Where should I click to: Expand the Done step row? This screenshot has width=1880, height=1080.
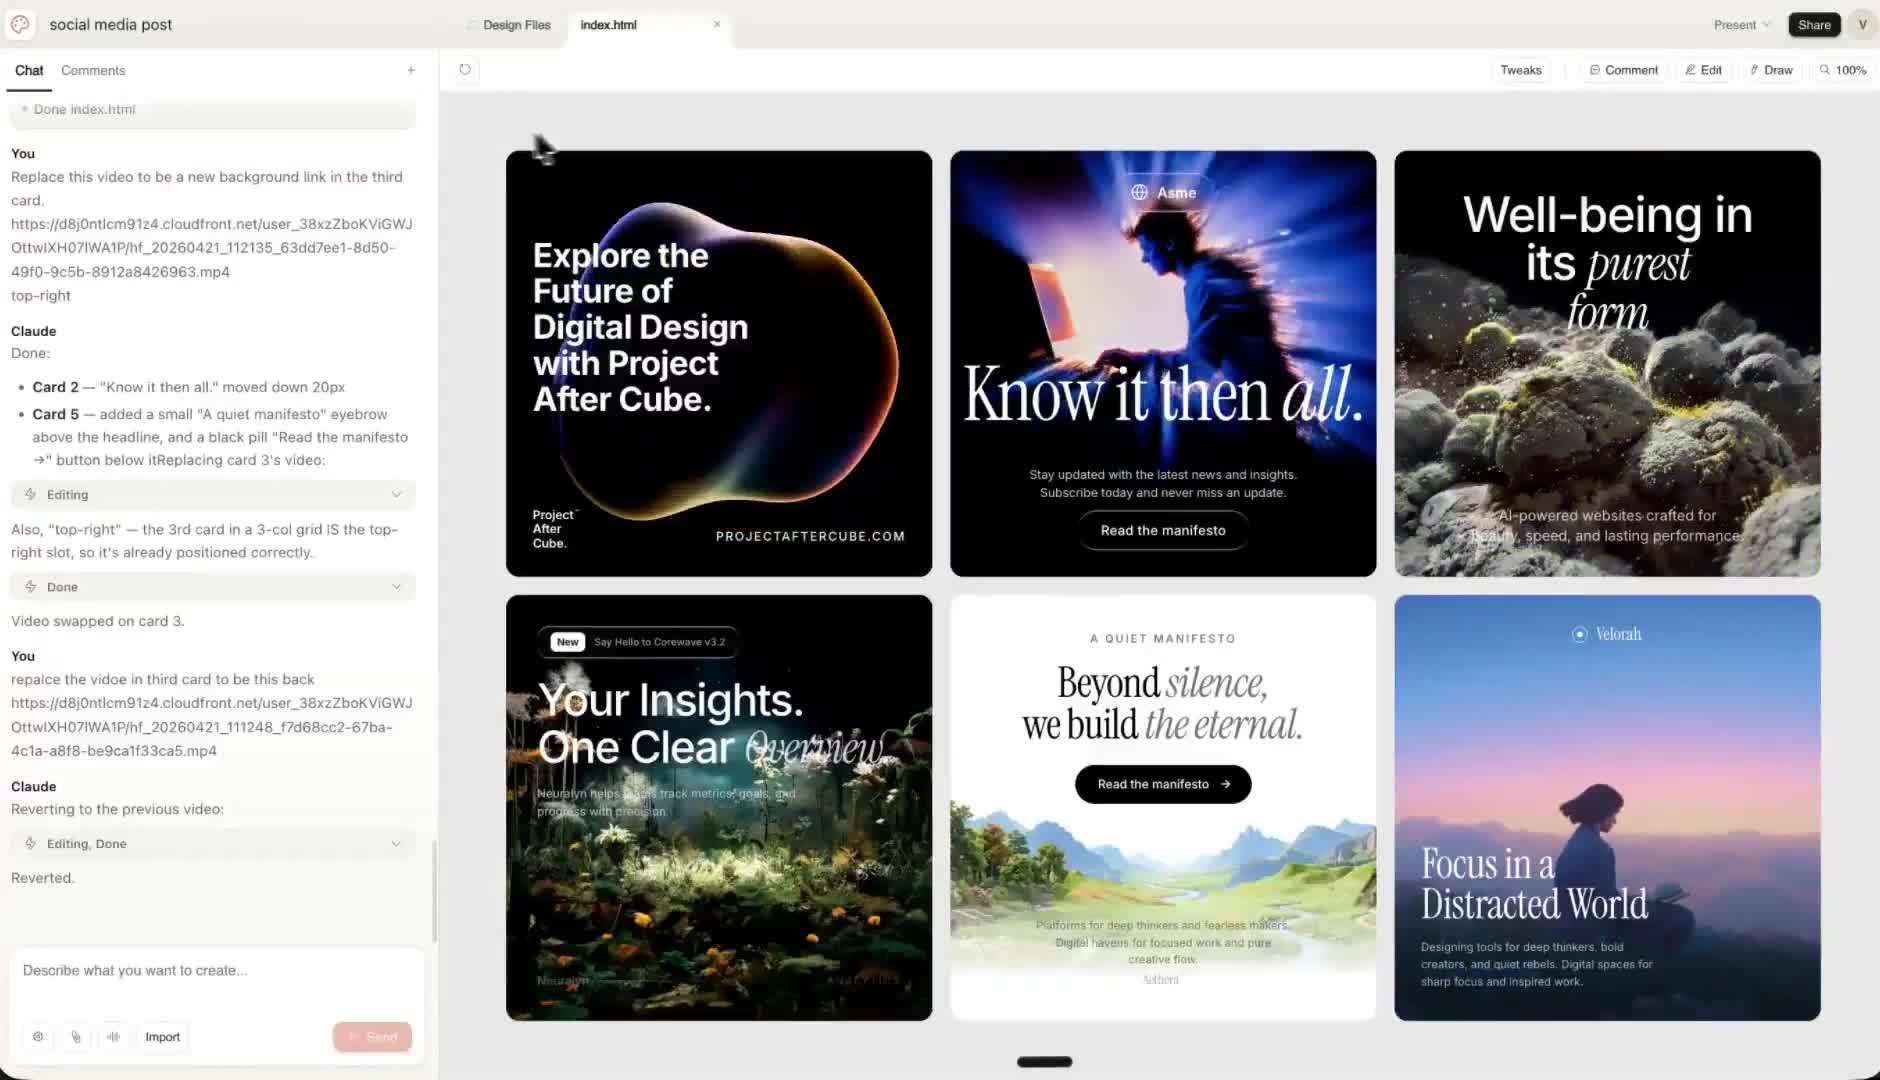213,587
